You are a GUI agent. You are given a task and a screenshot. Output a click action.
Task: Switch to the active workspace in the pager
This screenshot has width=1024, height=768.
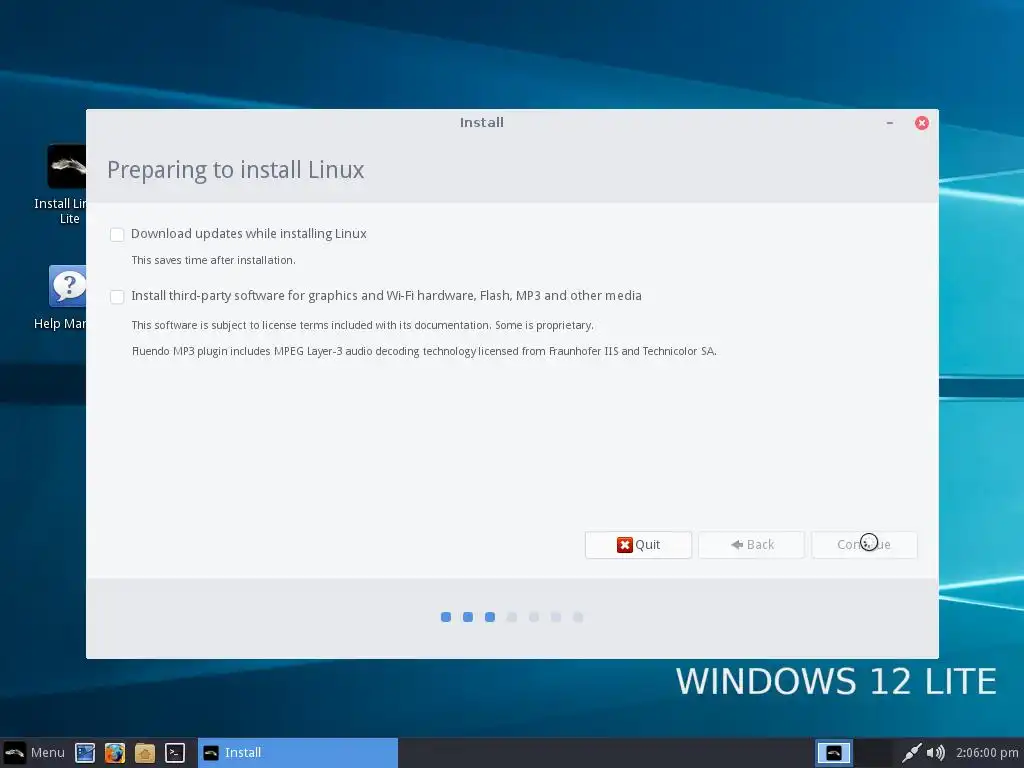(x=834, y=753)
